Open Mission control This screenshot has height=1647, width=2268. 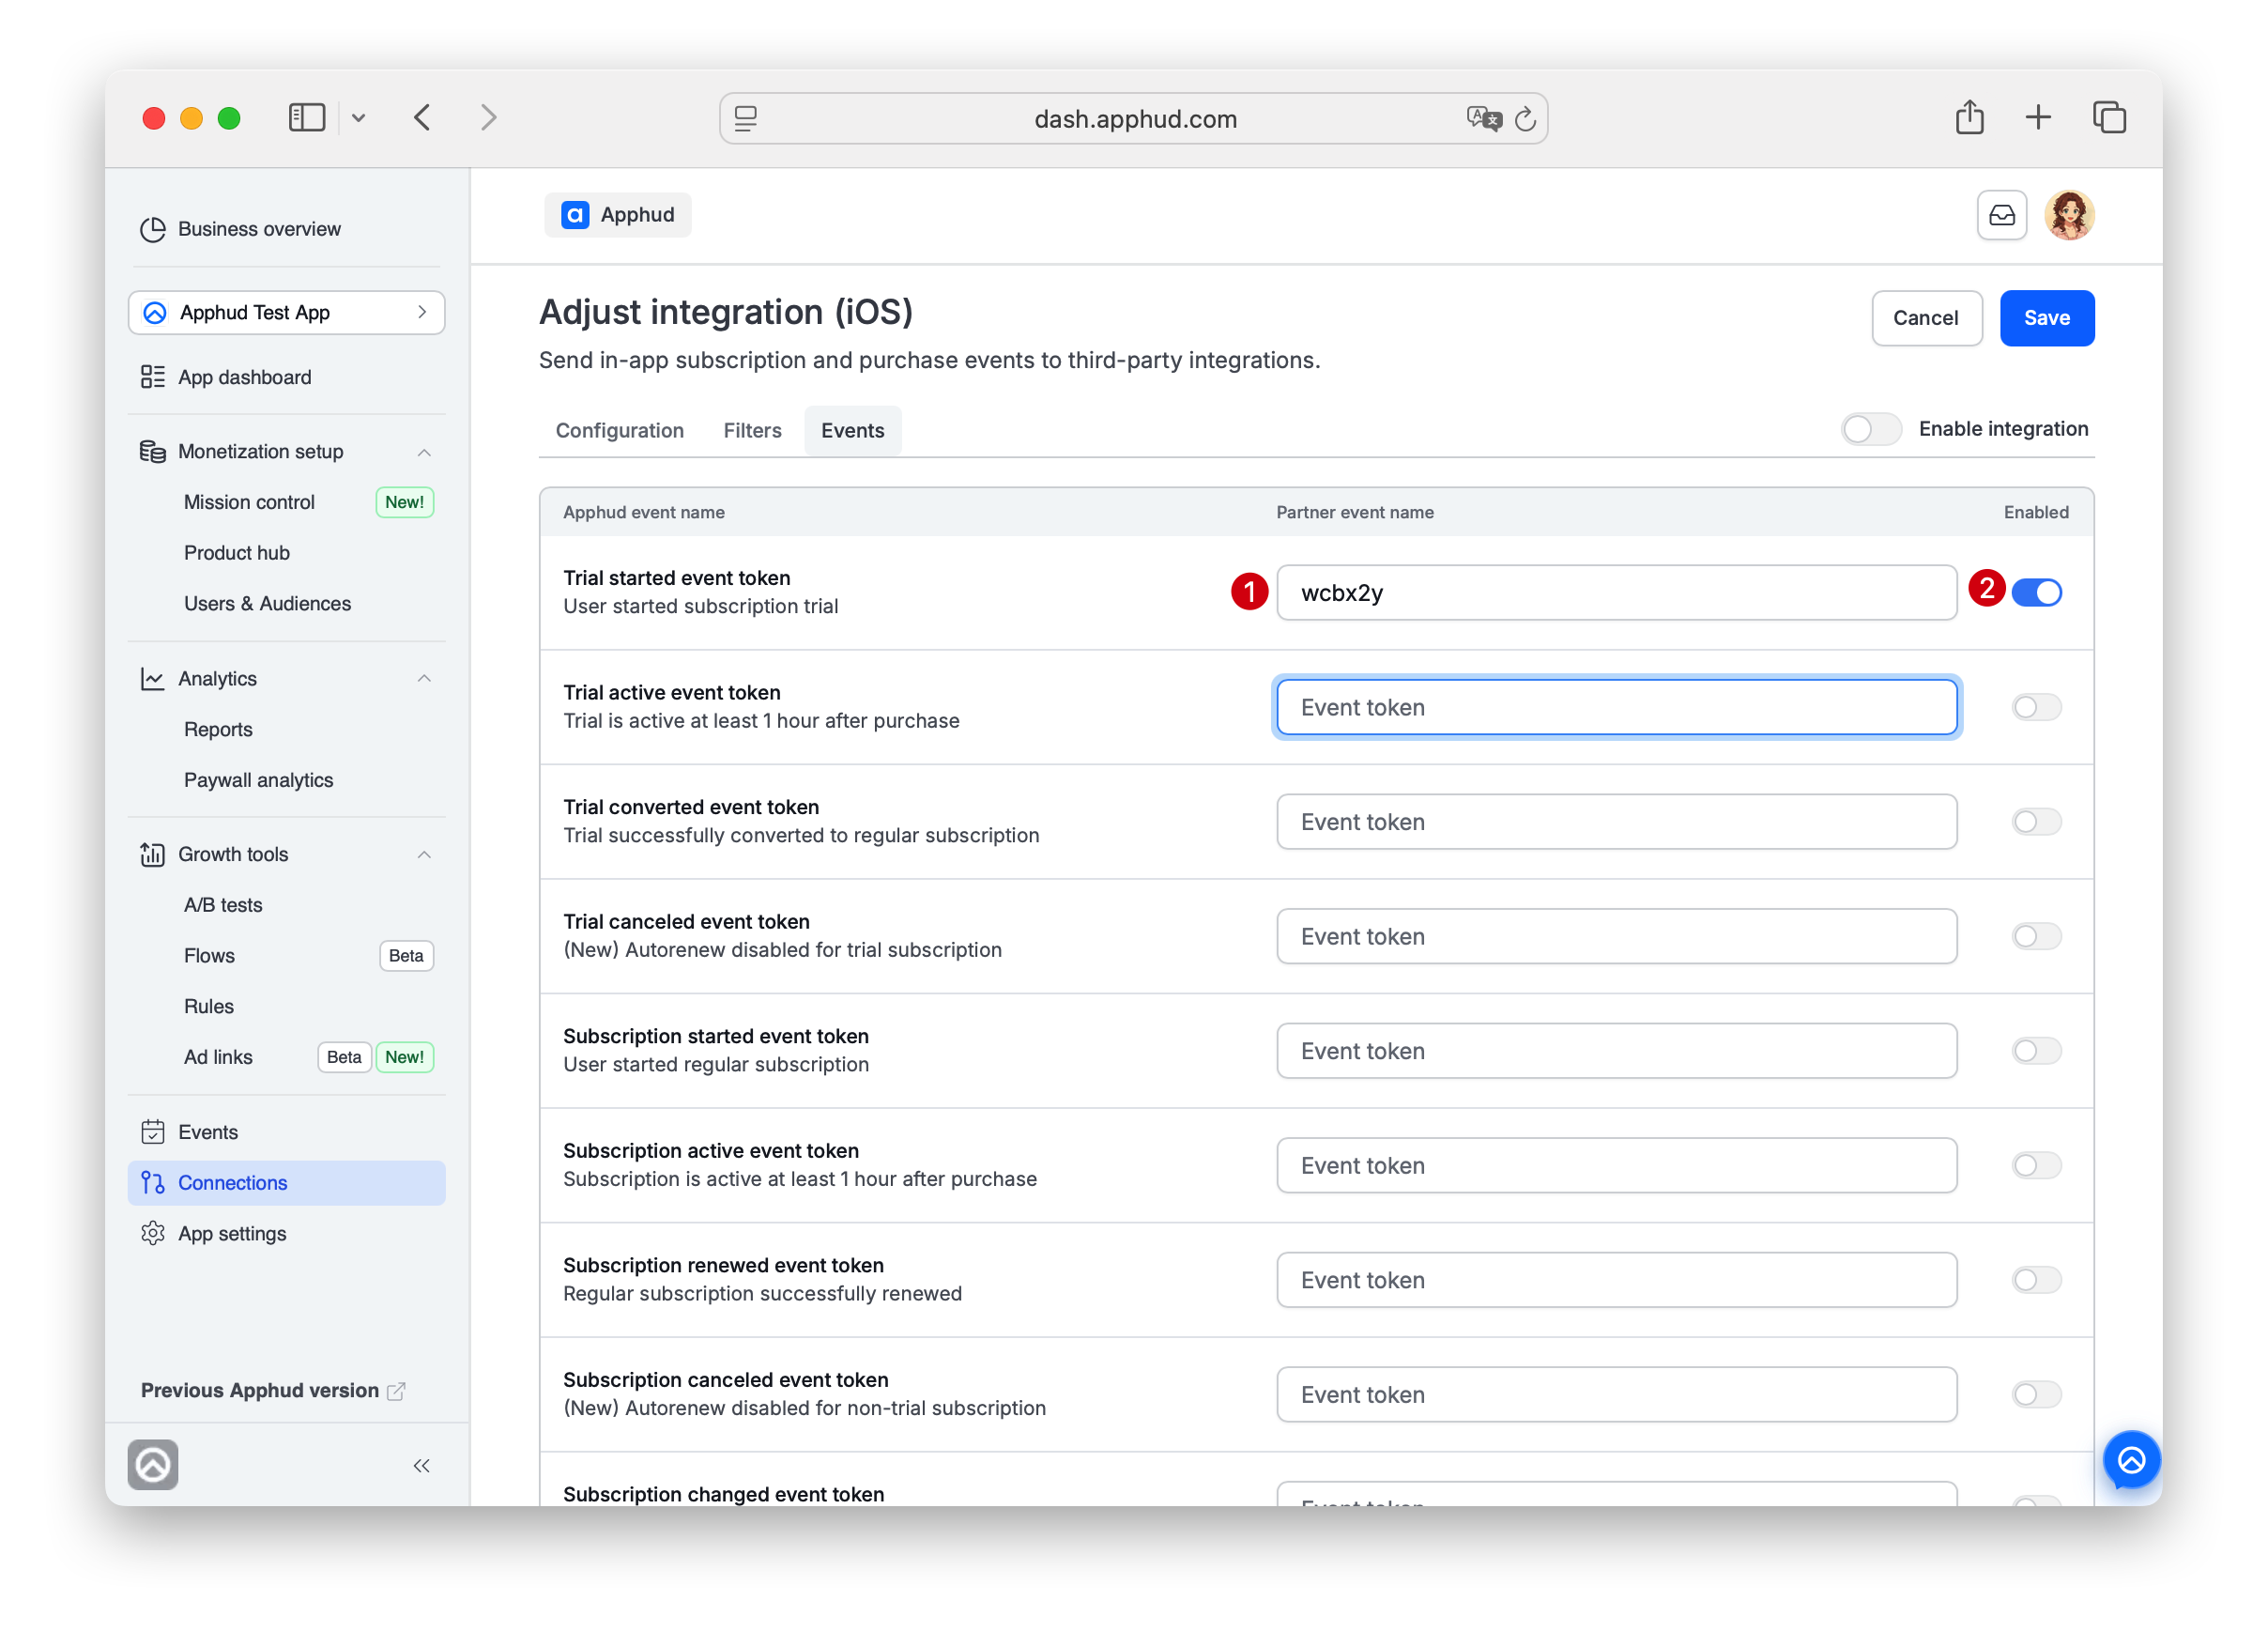(x=249, y=502)
